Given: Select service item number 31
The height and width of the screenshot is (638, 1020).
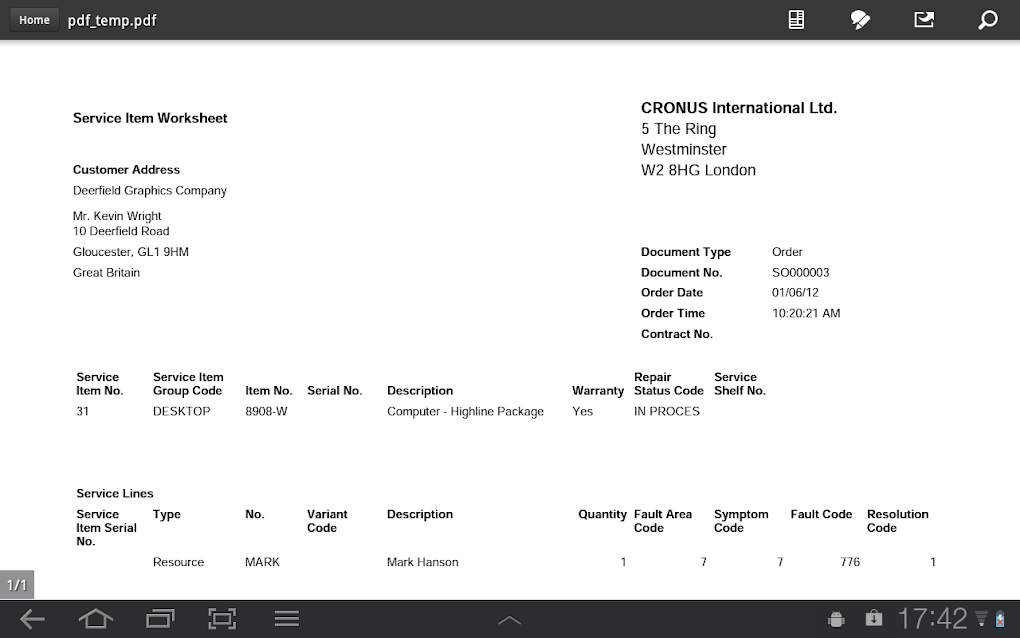Looking at the screenshot, I should pyautogui.click(x=83, y=412).
